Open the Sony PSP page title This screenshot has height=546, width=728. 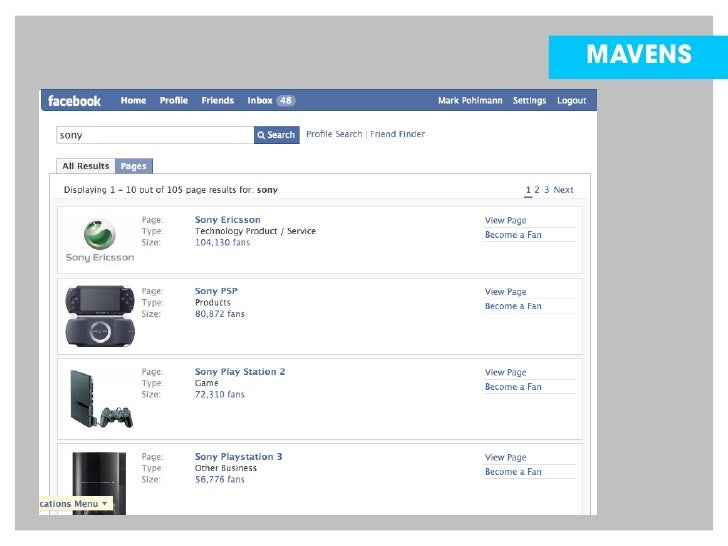point(216,291)
